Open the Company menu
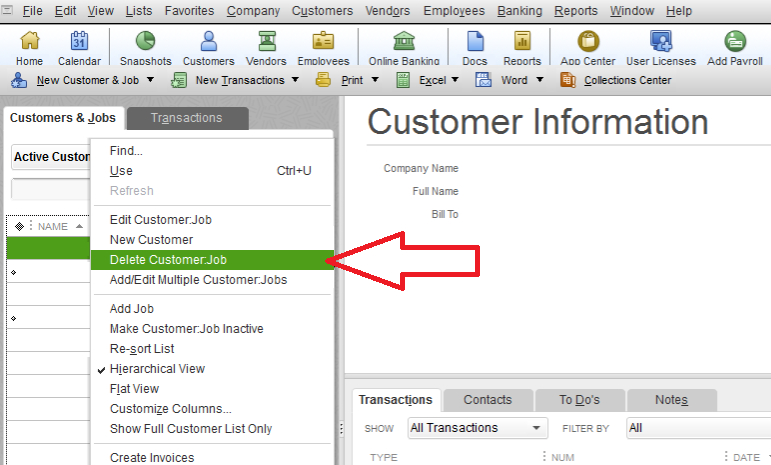This screenshot has height=465, width=771. tap(253, 11)
